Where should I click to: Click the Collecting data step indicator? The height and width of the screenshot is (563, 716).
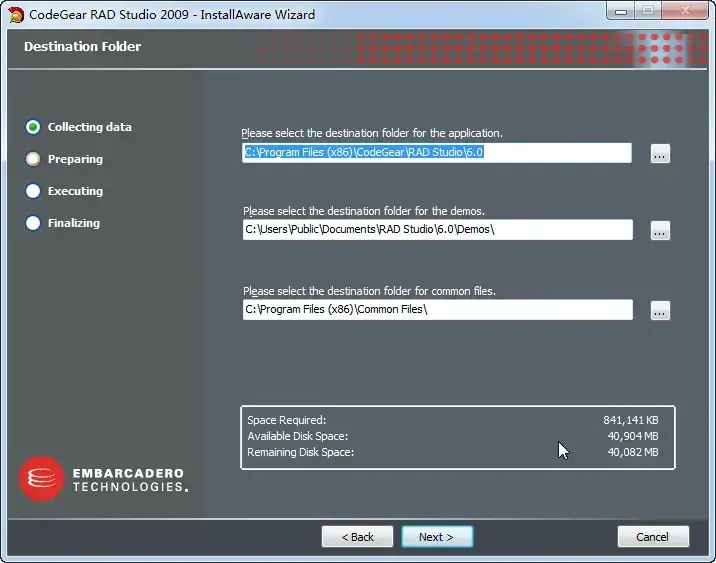click(33, 127)
